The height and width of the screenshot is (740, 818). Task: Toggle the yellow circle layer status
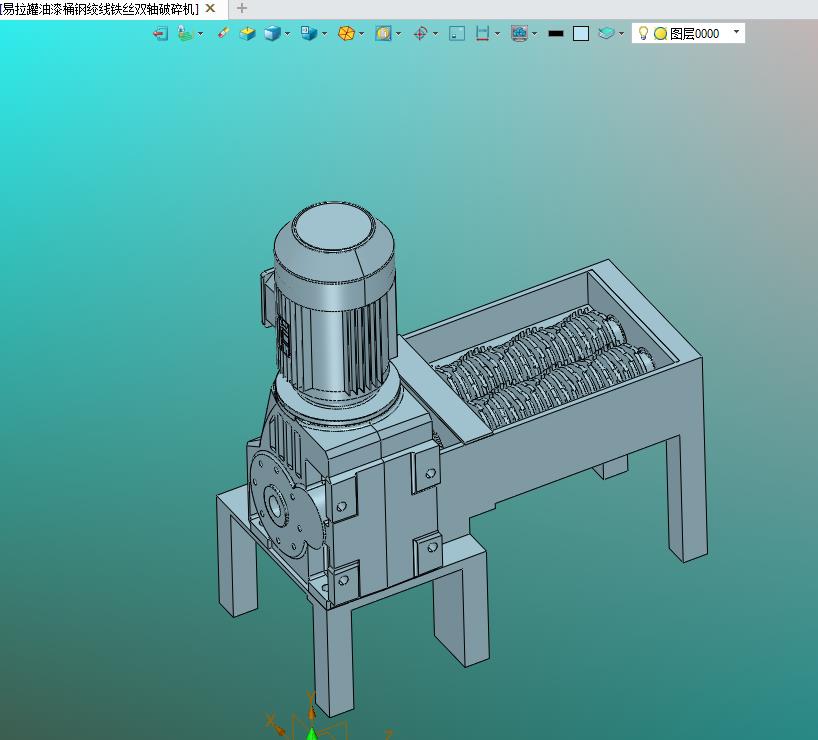(660, 33)
